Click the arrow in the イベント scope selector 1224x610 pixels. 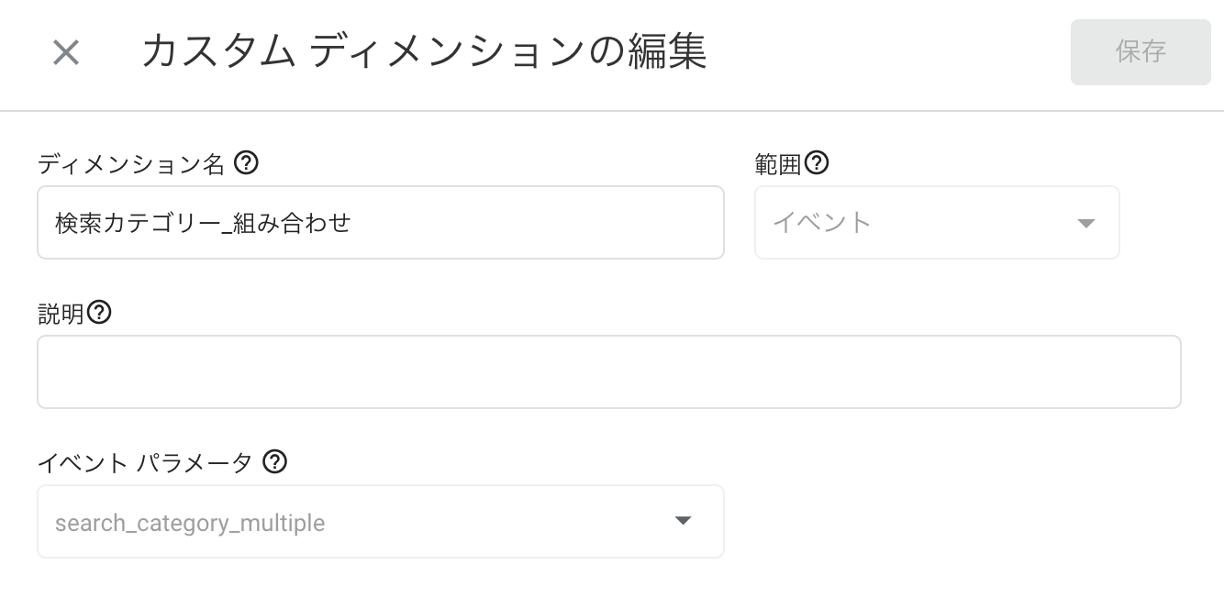tap(1086, 223)
